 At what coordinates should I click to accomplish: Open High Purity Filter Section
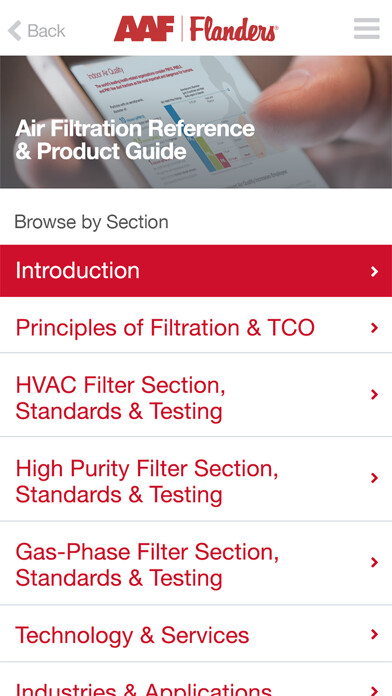(196, 479)
